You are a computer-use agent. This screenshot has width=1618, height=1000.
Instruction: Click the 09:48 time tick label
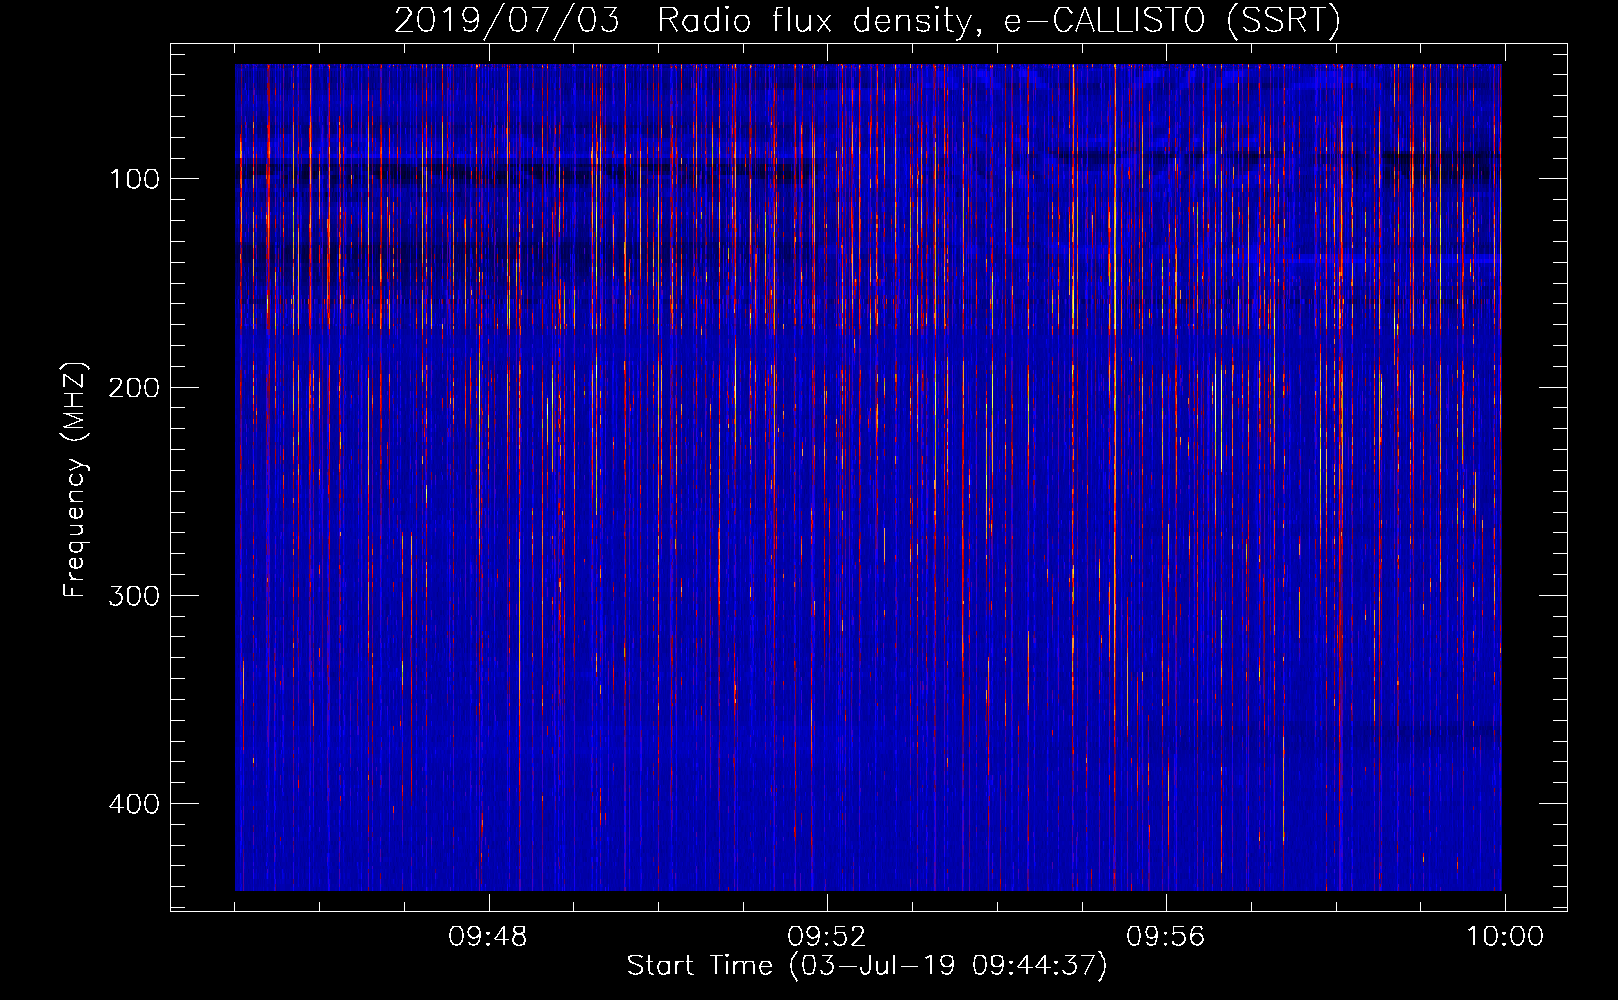click(488, 937)
